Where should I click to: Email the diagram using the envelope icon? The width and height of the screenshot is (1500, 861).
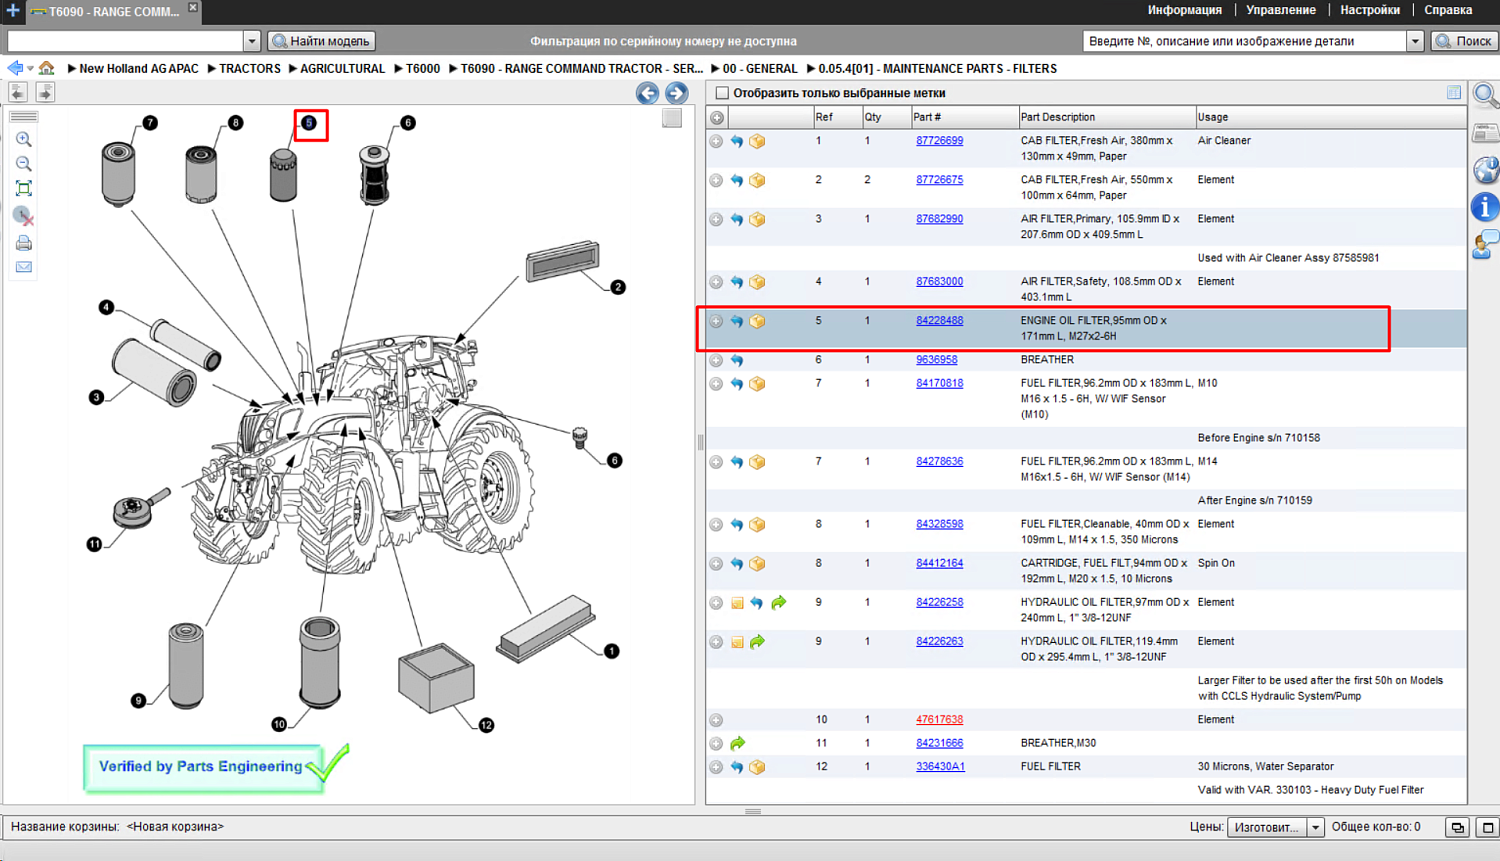tap(24, 267)
